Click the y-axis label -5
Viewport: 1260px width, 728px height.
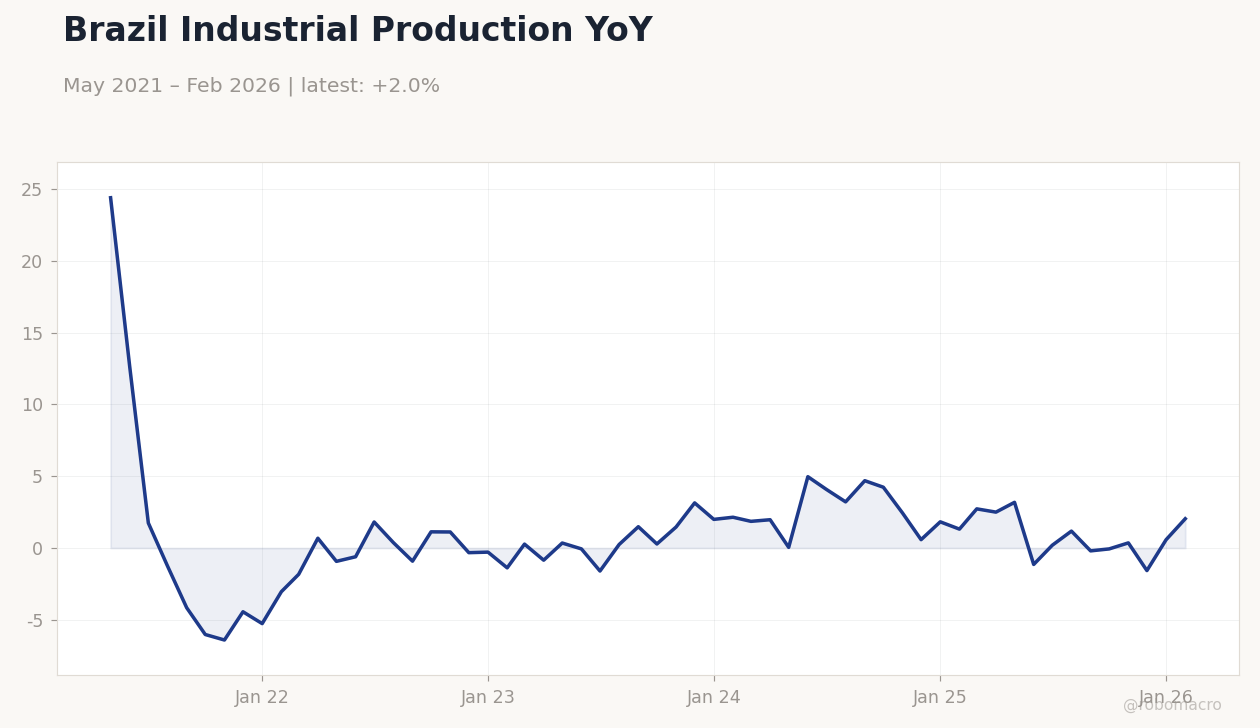pos(34,621)
